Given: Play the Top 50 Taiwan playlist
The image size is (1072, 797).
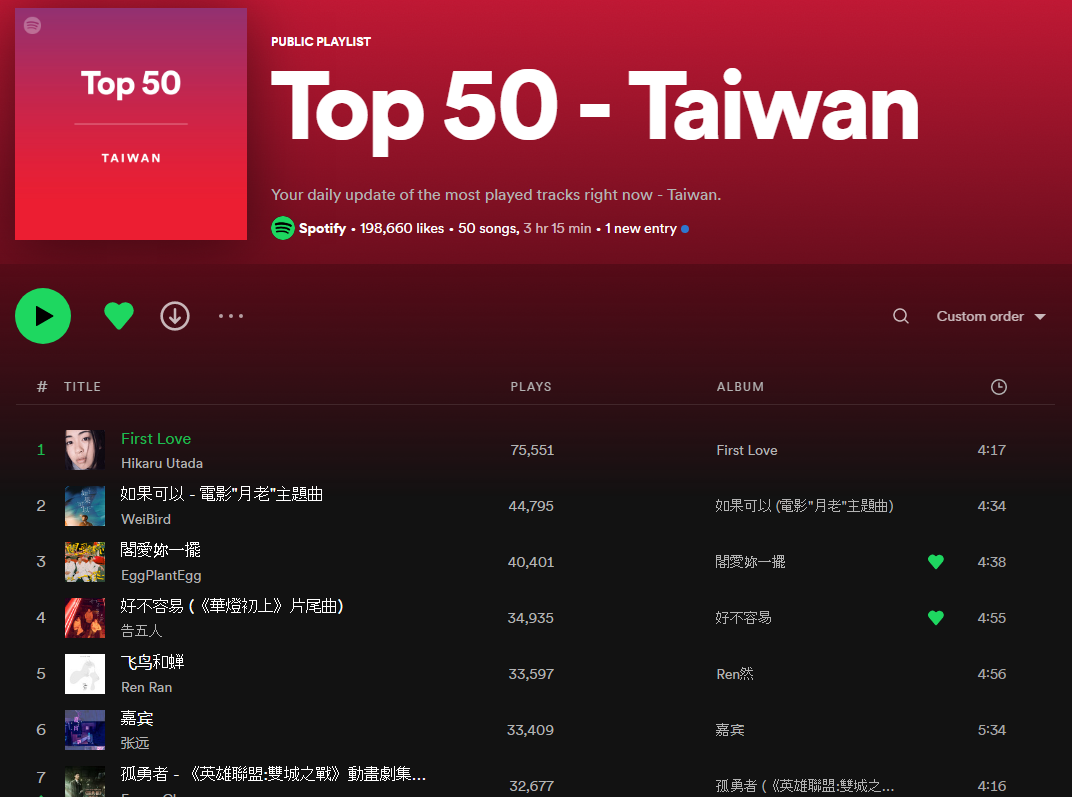Looking at the screenshot, I should point(43,316).
